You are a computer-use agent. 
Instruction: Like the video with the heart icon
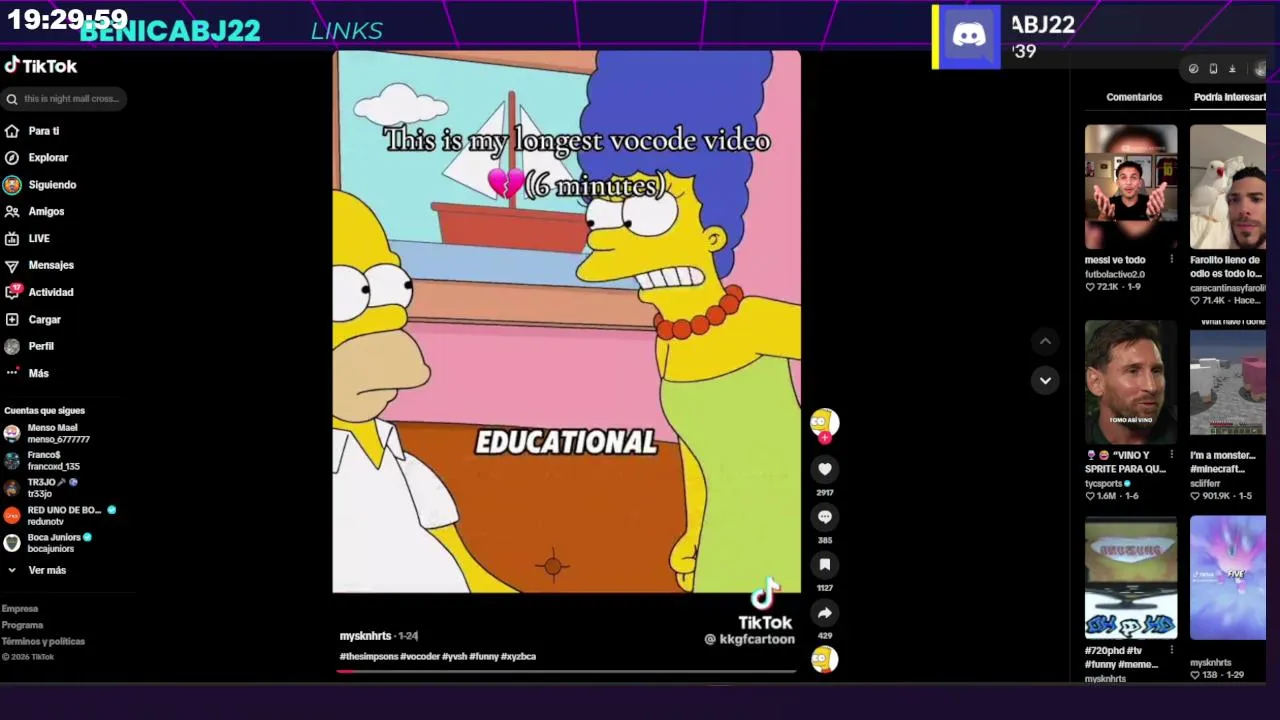824,469
